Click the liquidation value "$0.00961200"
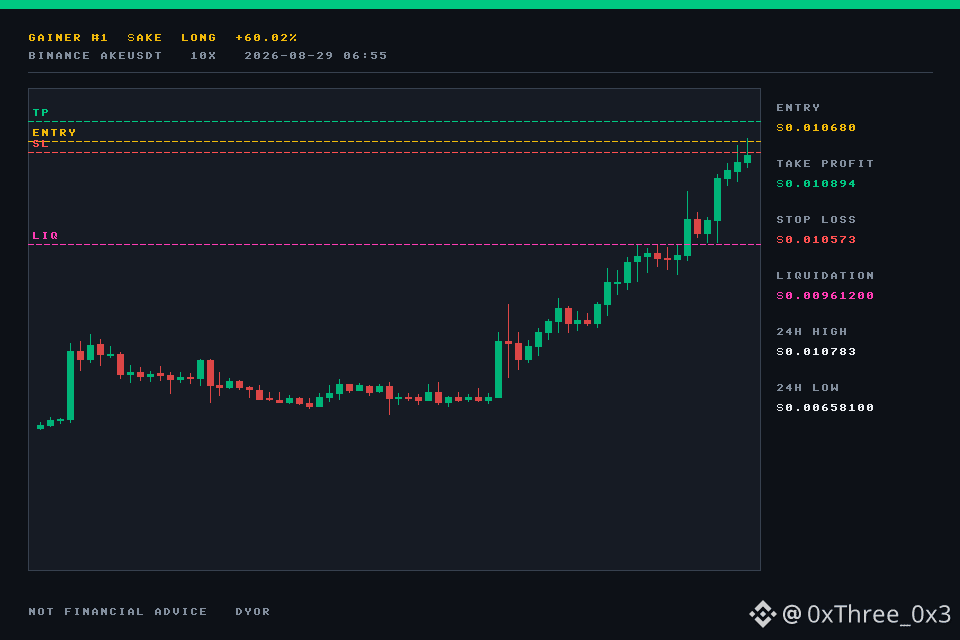 click(x=825, y=296)
